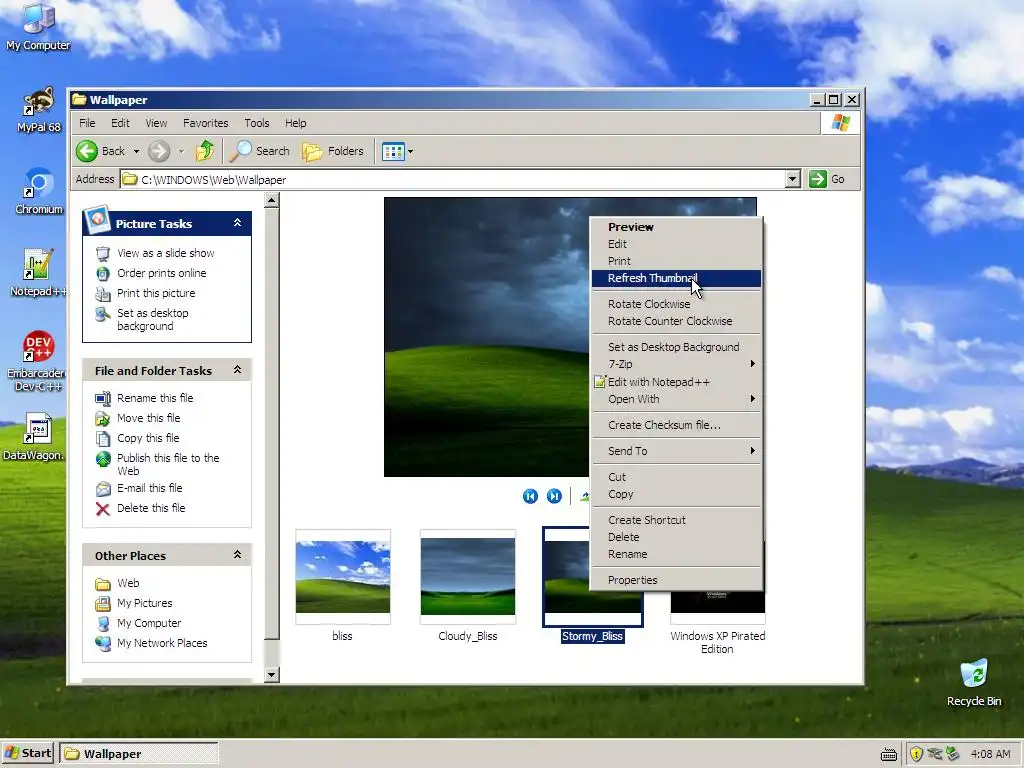Choose Refresh Thumbnail in context menu

point(676,278)
